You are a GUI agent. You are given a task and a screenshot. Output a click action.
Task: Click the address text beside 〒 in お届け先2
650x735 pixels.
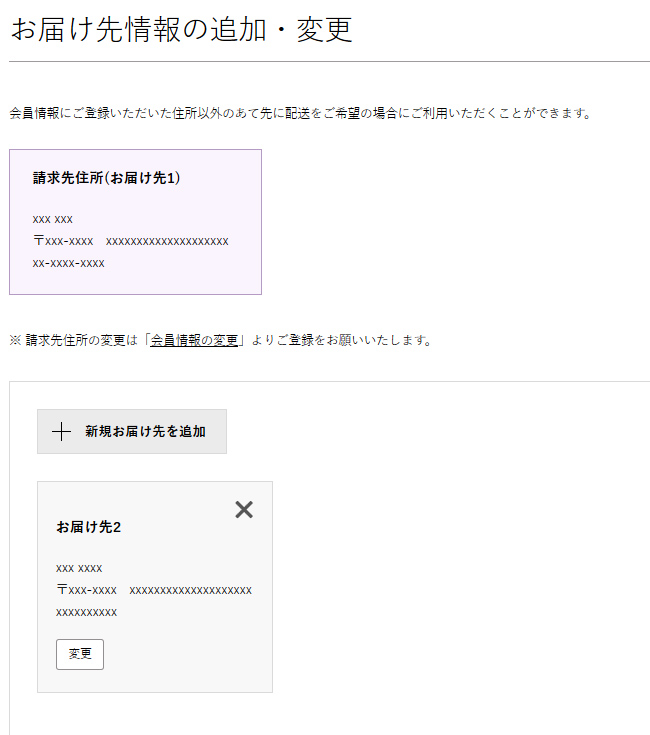coord(191,590)
